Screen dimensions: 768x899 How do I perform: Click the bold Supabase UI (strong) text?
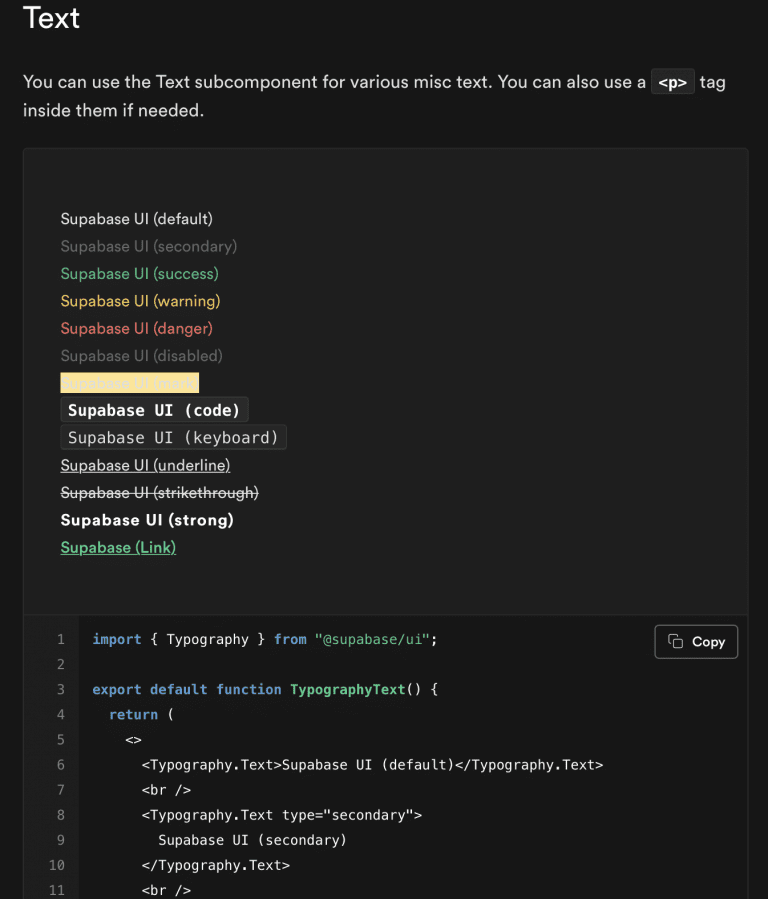point(147,520)
